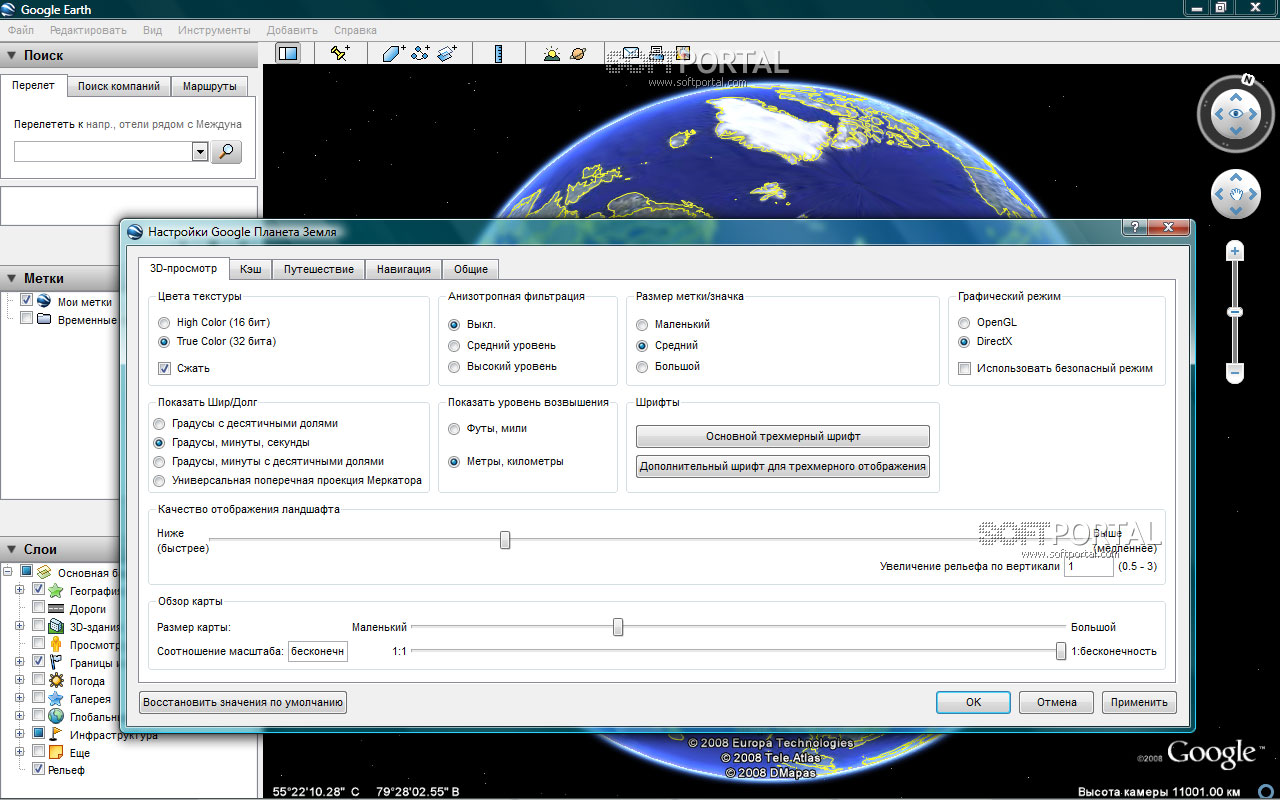The width and height of the screenshot is (1280, 800).
Task: Click Восстановить значения по умолчанию button
Action: (x=243, y=702)
